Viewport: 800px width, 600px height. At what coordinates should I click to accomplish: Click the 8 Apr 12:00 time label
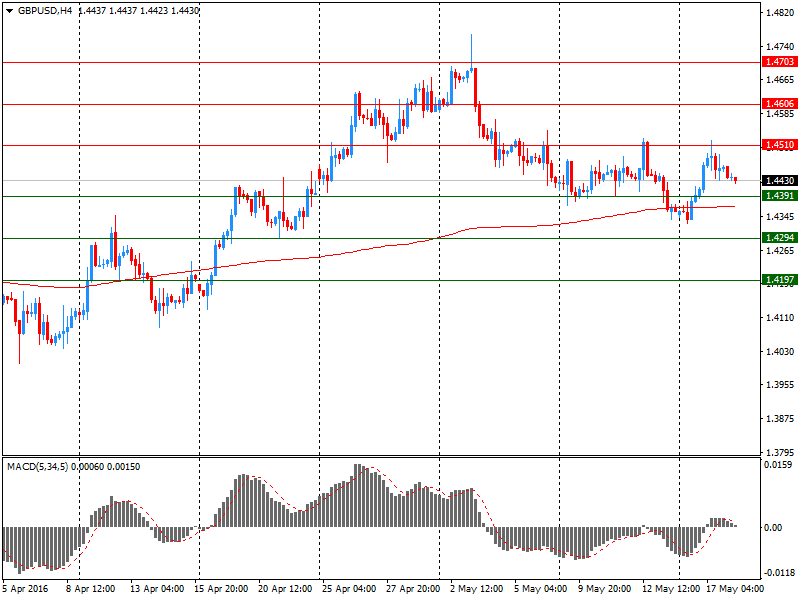(91, 589)
